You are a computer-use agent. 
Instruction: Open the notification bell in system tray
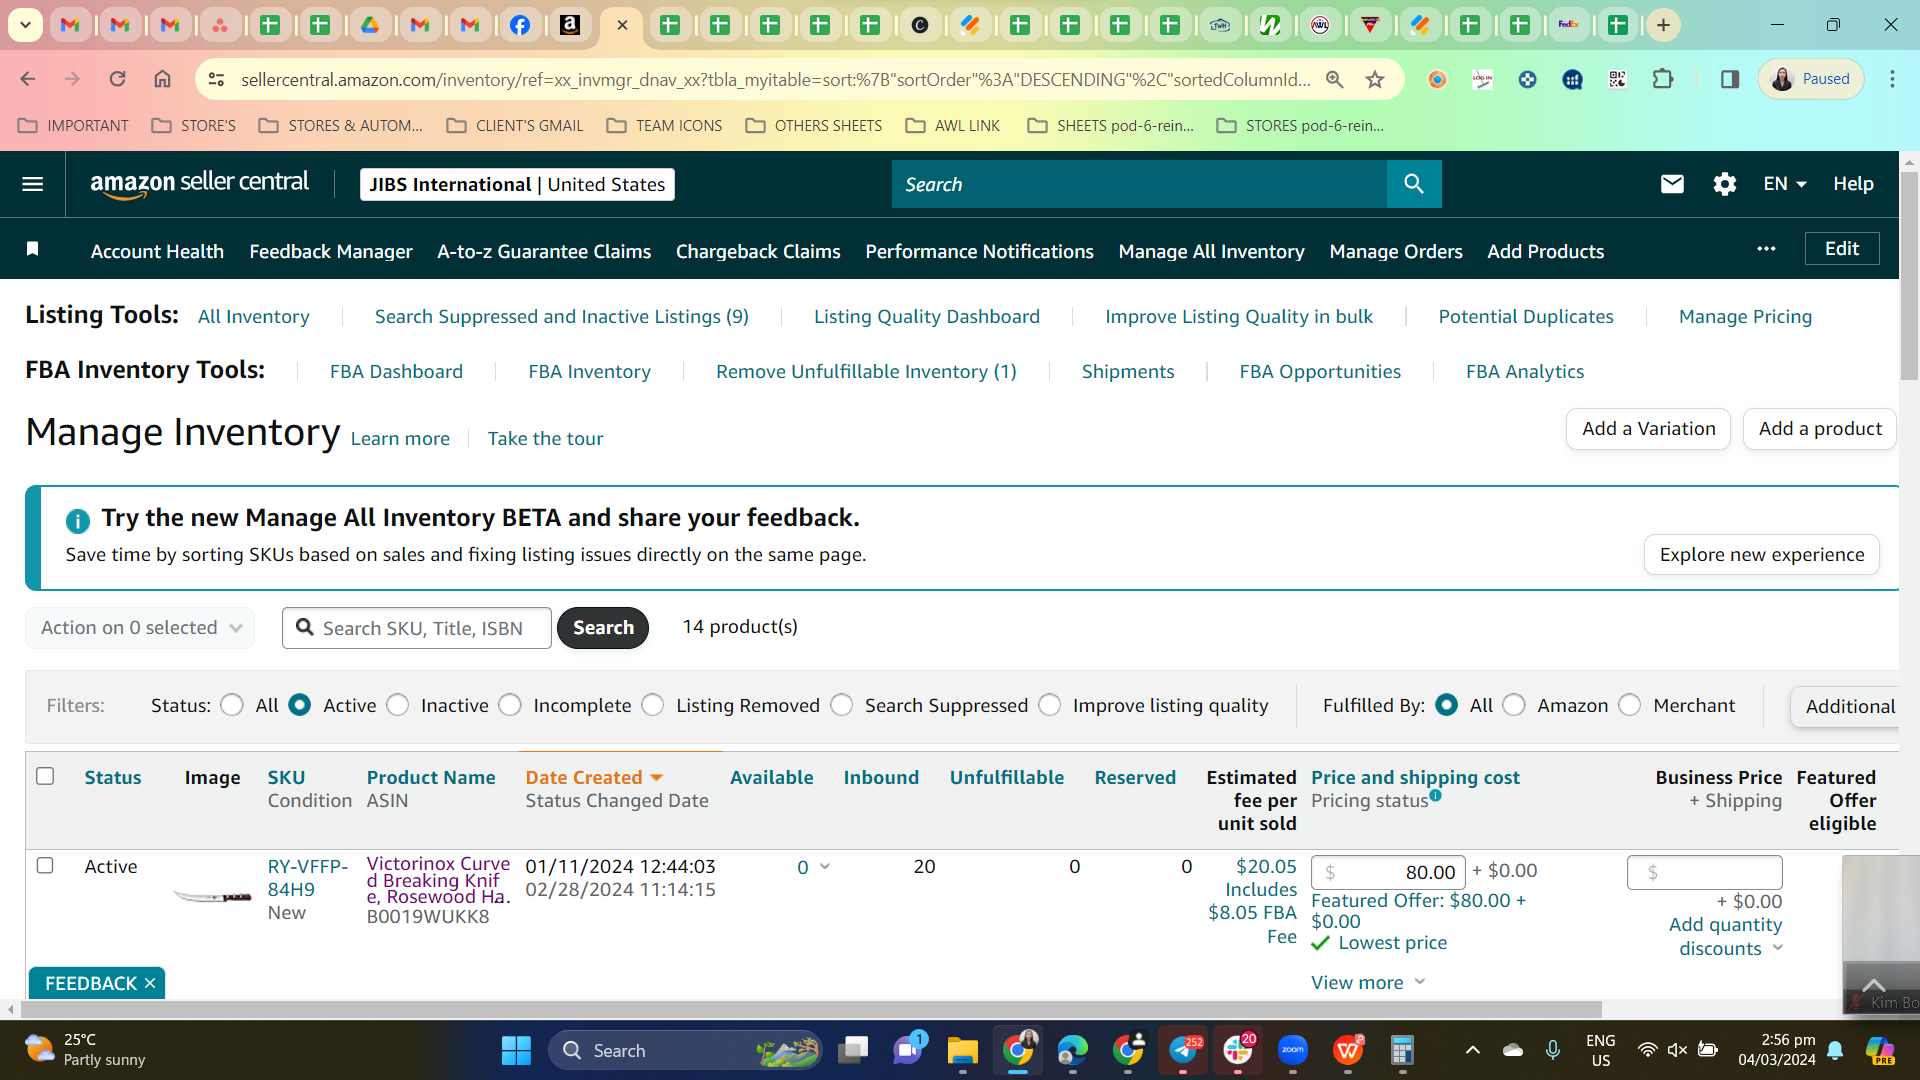click(x=1835, y=1050)
